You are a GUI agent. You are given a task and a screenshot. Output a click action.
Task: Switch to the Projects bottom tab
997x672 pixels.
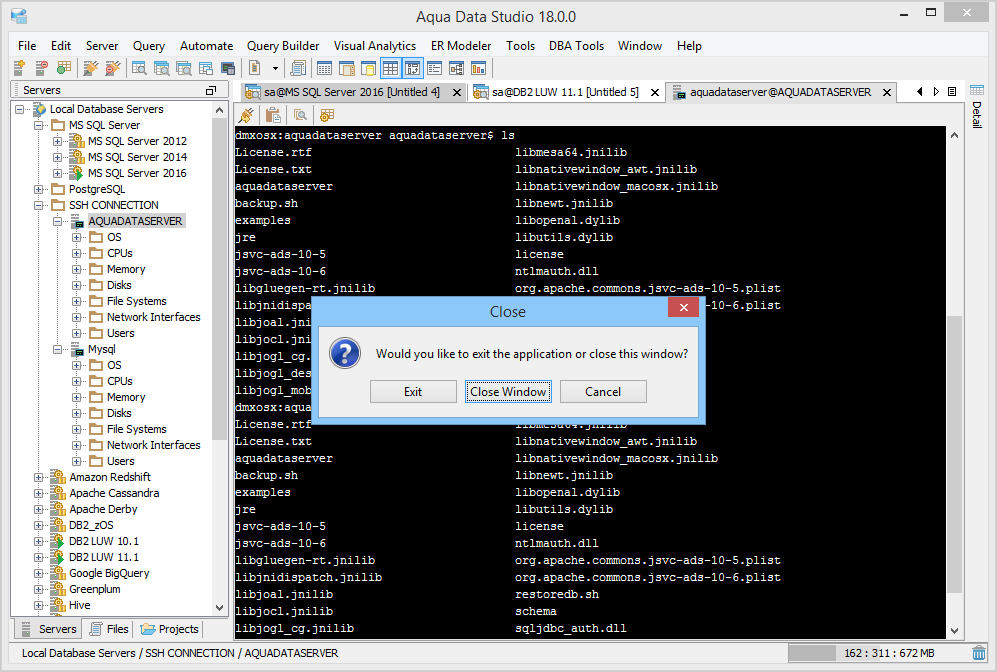tap(170, 629)
